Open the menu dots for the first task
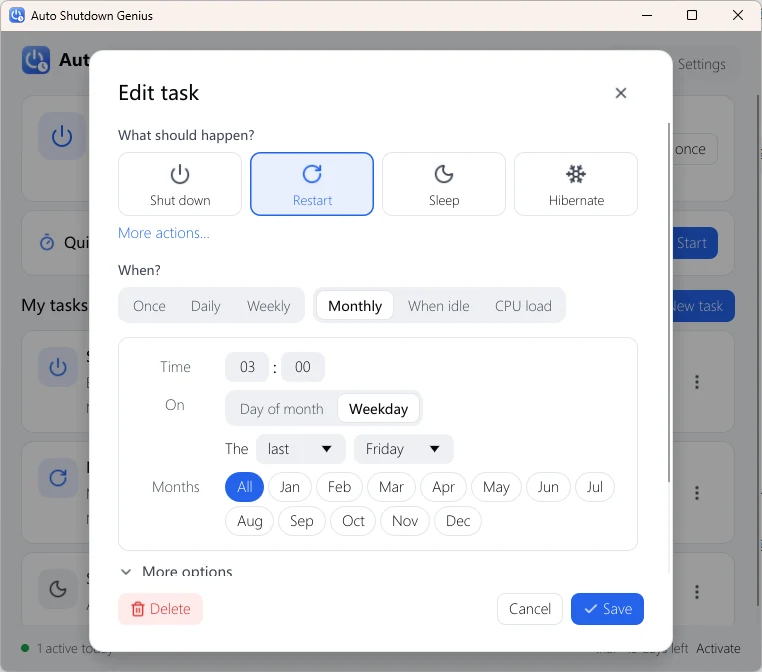The width and height of the screenshot is (762, 672). point(697,382)
